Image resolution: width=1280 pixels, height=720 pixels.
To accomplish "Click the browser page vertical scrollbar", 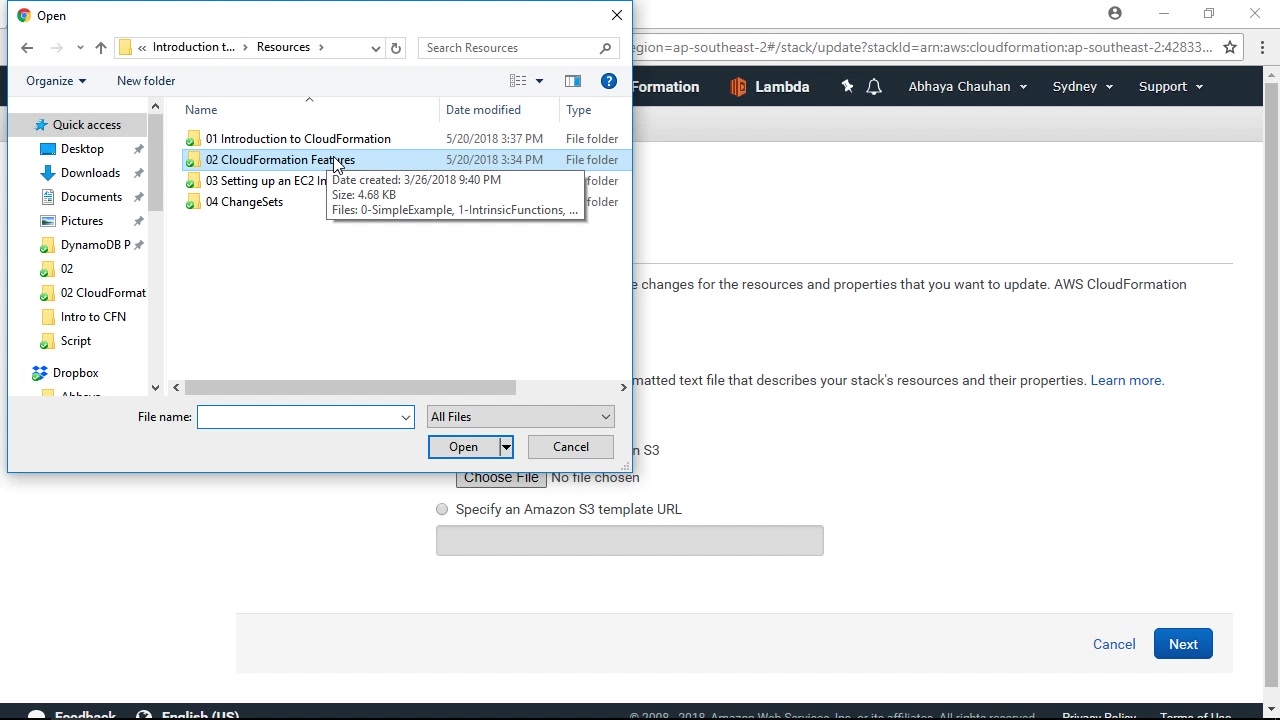I will click(1271, 385).
